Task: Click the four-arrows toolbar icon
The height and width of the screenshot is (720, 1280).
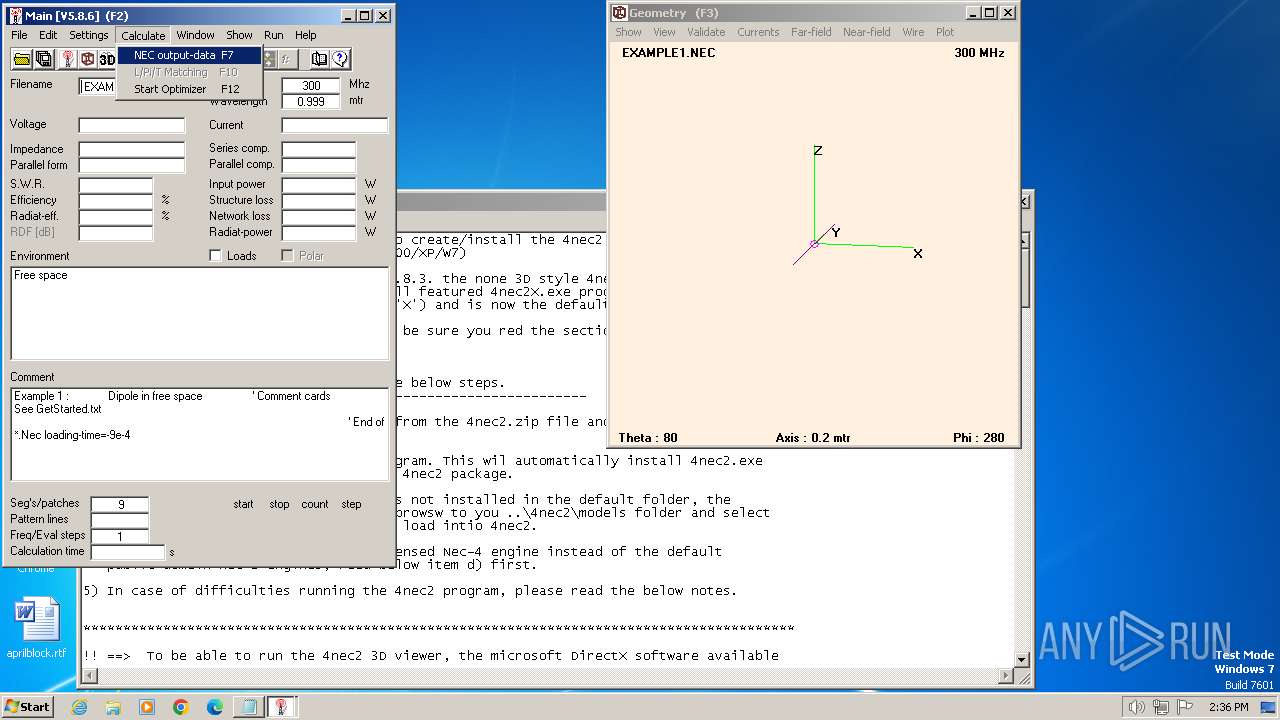Action: [x=268, y=59]
